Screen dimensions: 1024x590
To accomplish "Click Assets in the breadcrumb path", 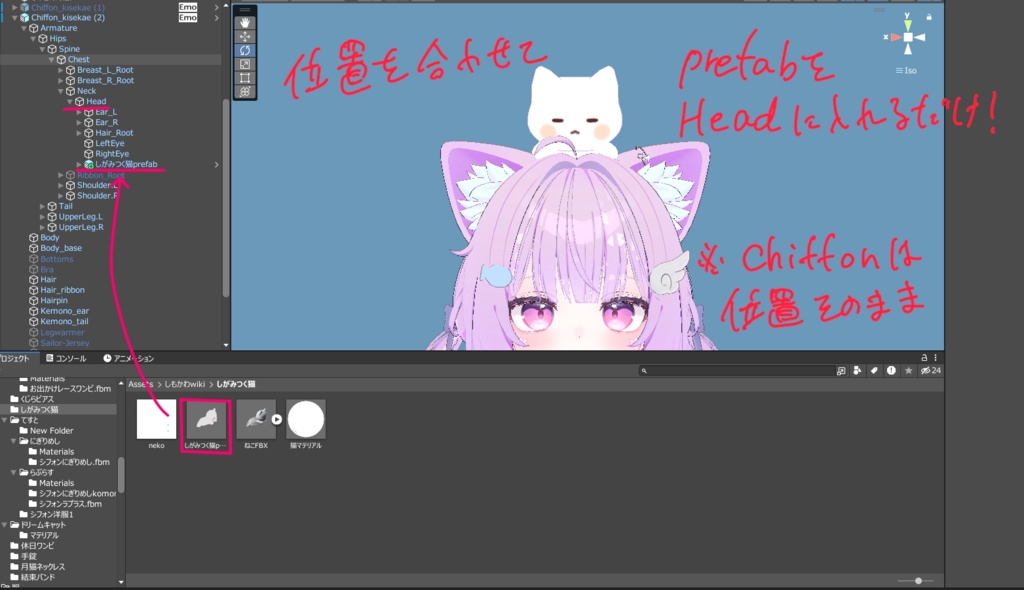I will (x=140, y=384).
